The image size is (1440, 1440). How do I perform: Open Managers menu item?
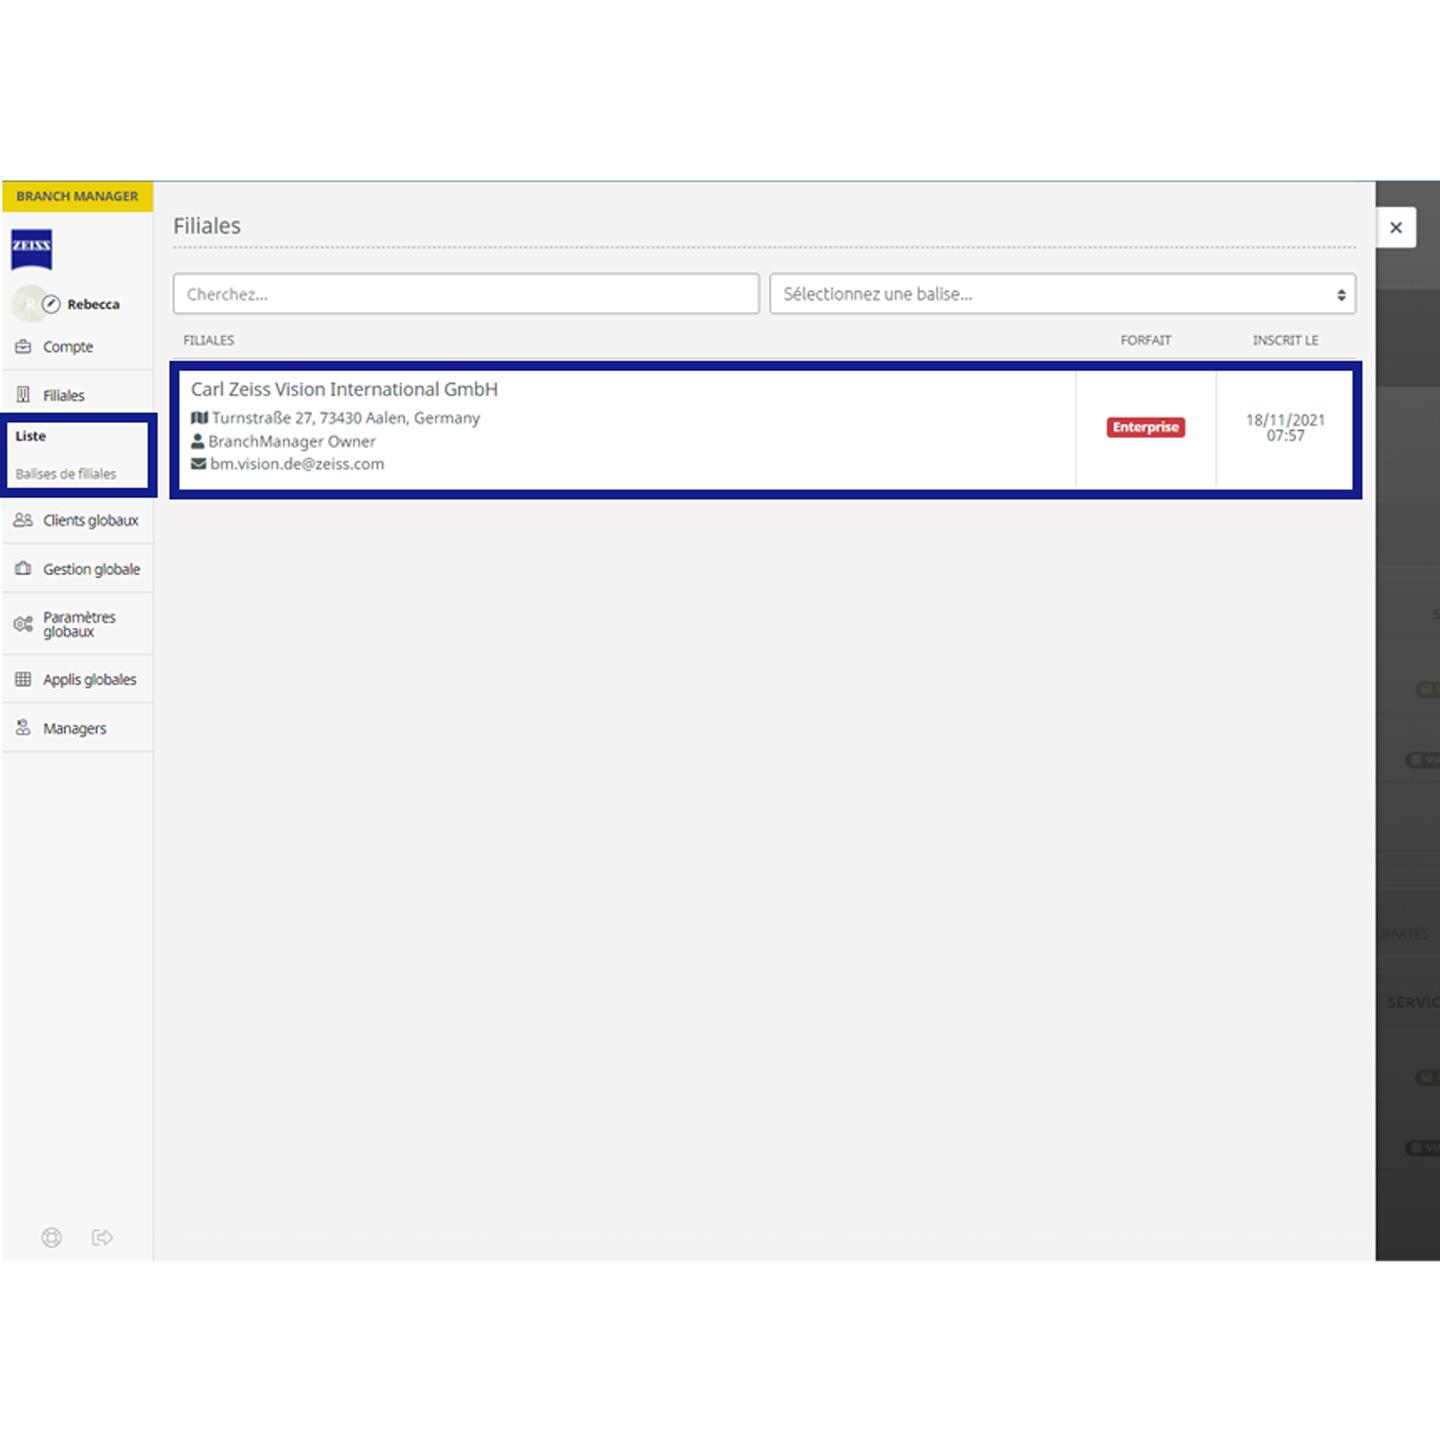click(78, 728)
